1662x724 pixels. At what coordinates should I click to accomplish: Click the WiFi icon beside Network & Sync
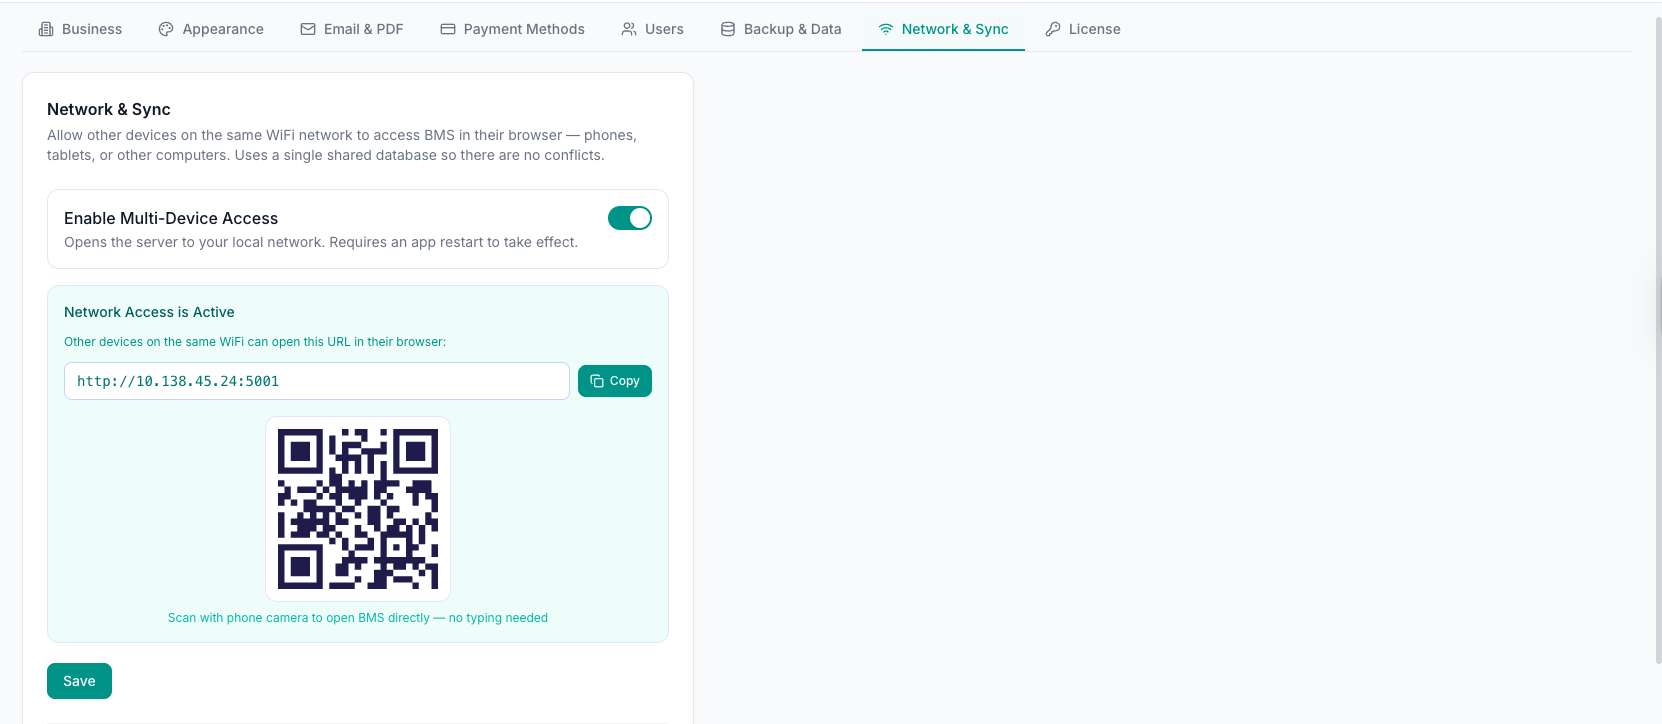click(886, 29)
